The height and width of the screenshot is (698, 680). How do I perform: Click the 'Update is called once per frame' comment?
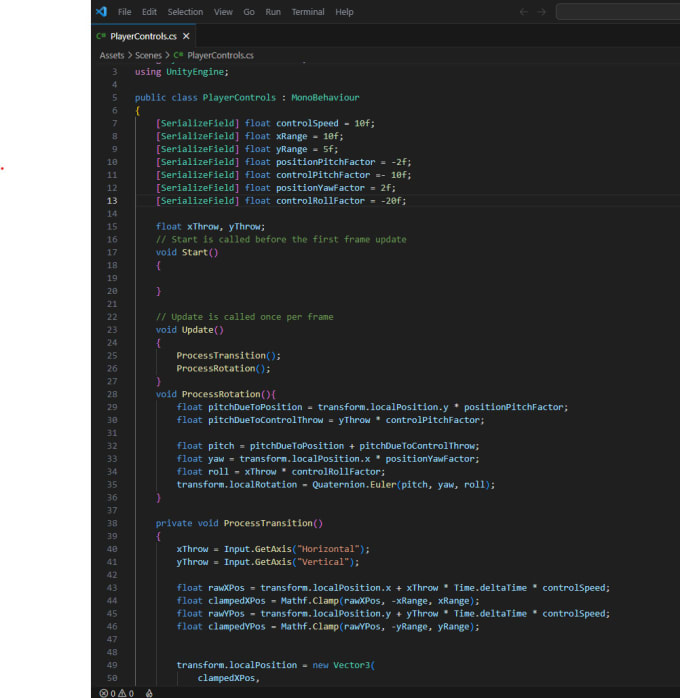pos(244,317)
